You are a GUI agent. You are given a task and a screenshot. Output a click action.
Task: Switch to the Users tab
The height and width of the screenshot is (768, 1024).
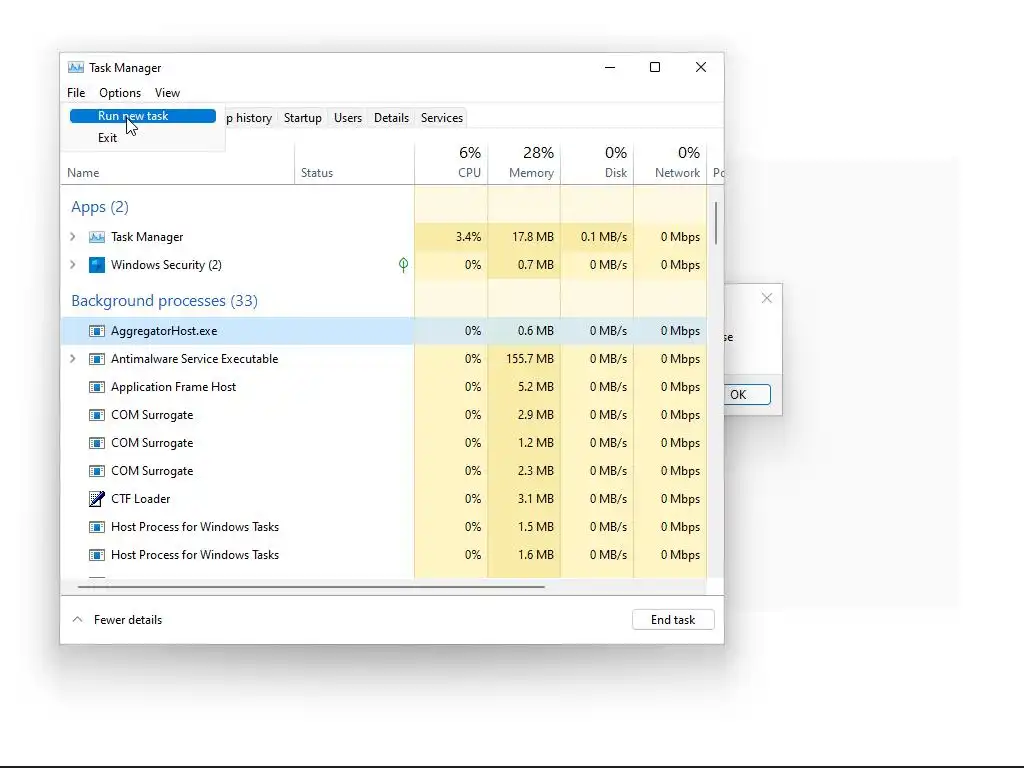pyautogui.click(x=347, y=118)
